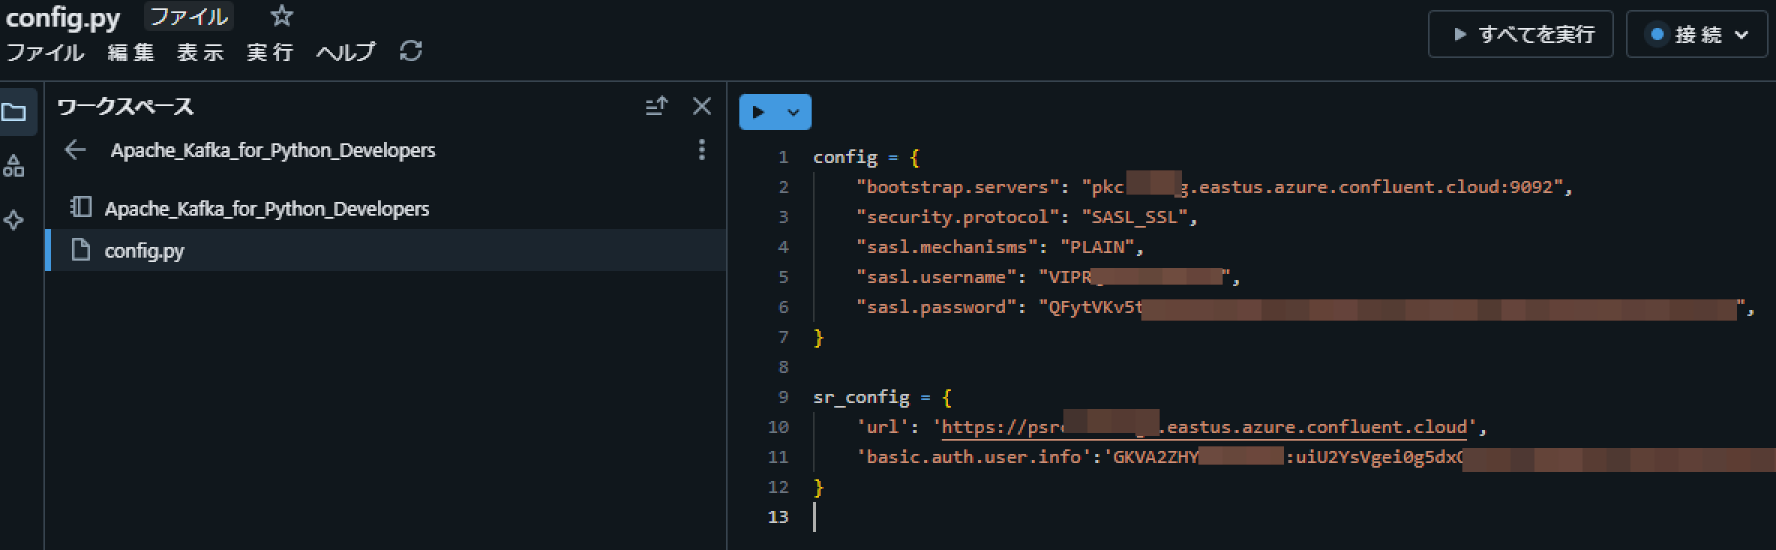Click the sort workspace items icon
Screen dimensions: 1776x550
(x=656, y=106)
